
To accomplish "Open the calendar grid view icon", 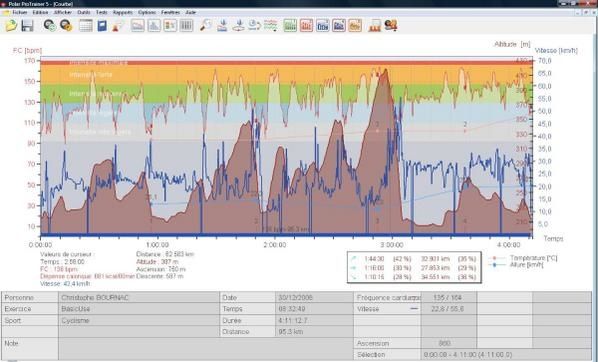I will click(86, 26).
